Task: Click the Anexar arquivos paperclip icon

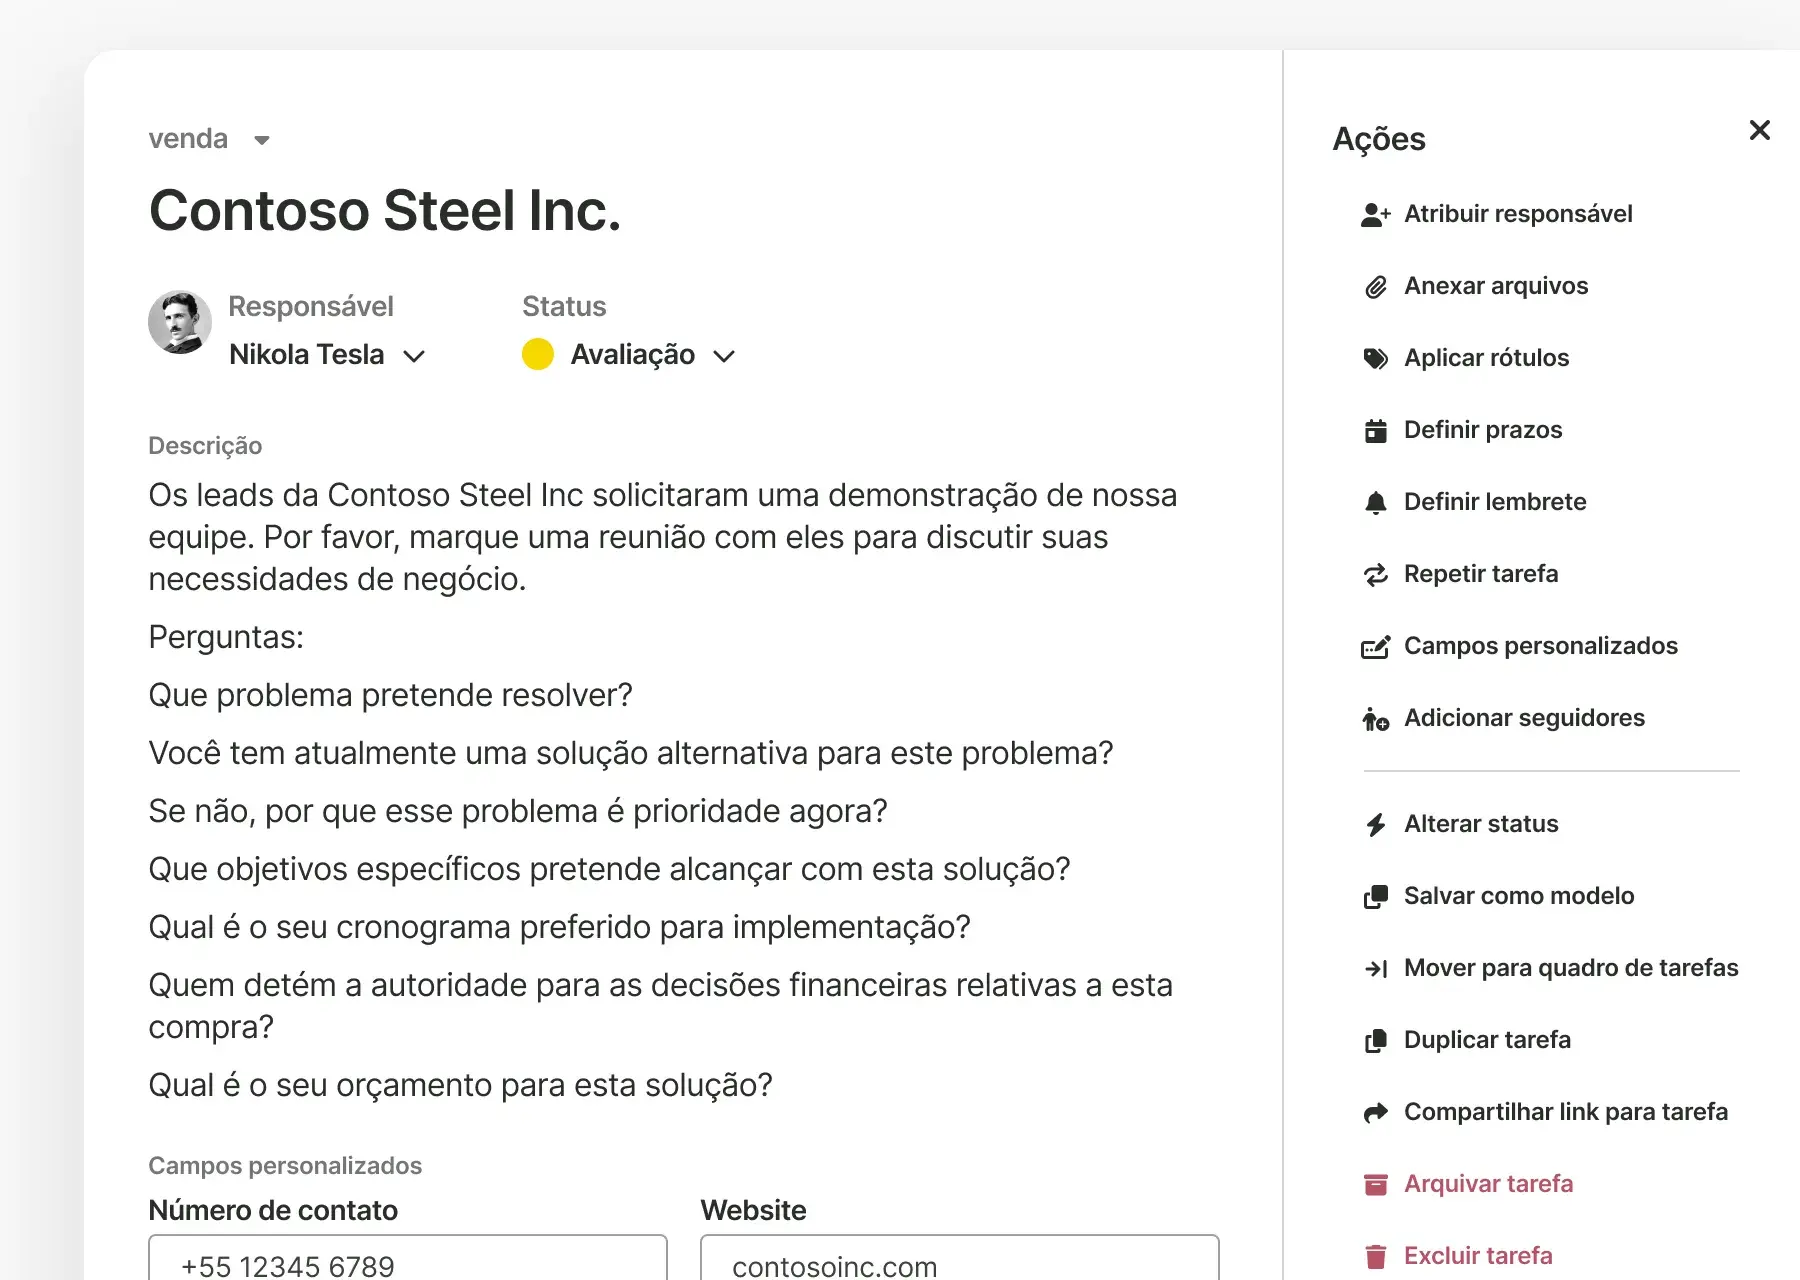Action: click(1376, 287)
